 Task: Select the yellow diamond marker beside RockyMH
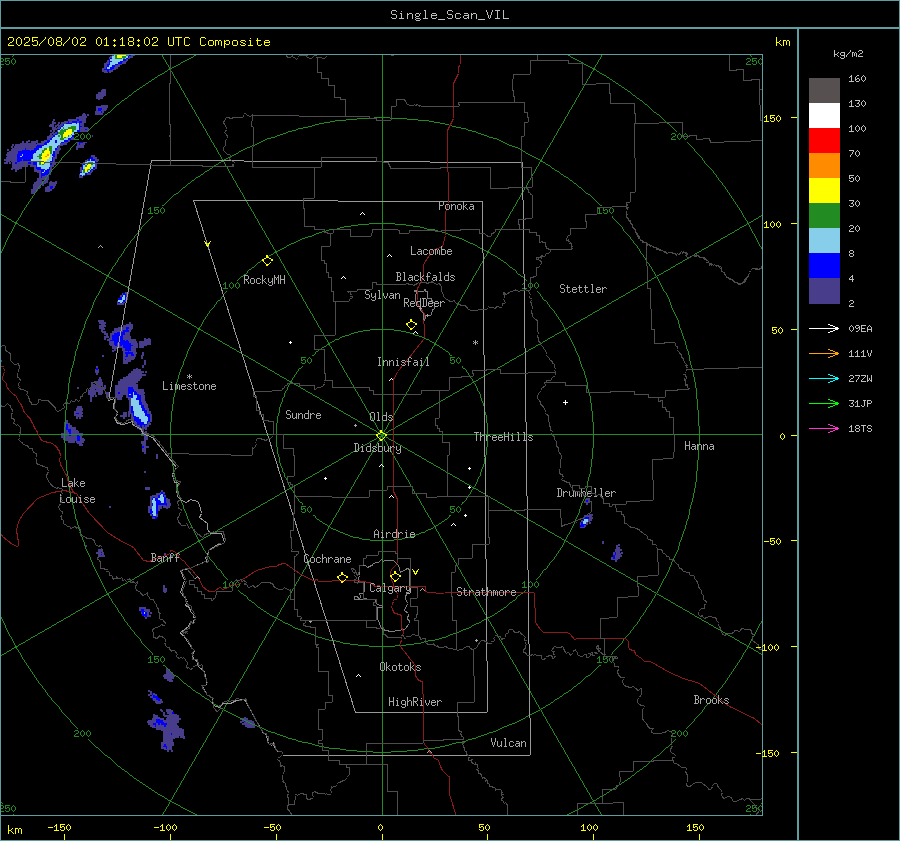click(x=267, y=261)
